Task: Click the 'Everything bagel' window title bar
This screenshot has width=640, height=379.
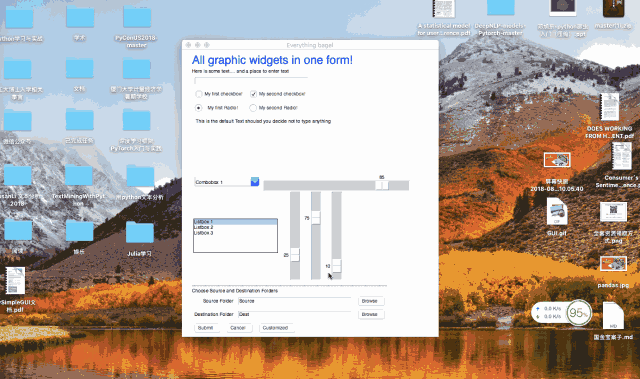Action: coord(310,45)
